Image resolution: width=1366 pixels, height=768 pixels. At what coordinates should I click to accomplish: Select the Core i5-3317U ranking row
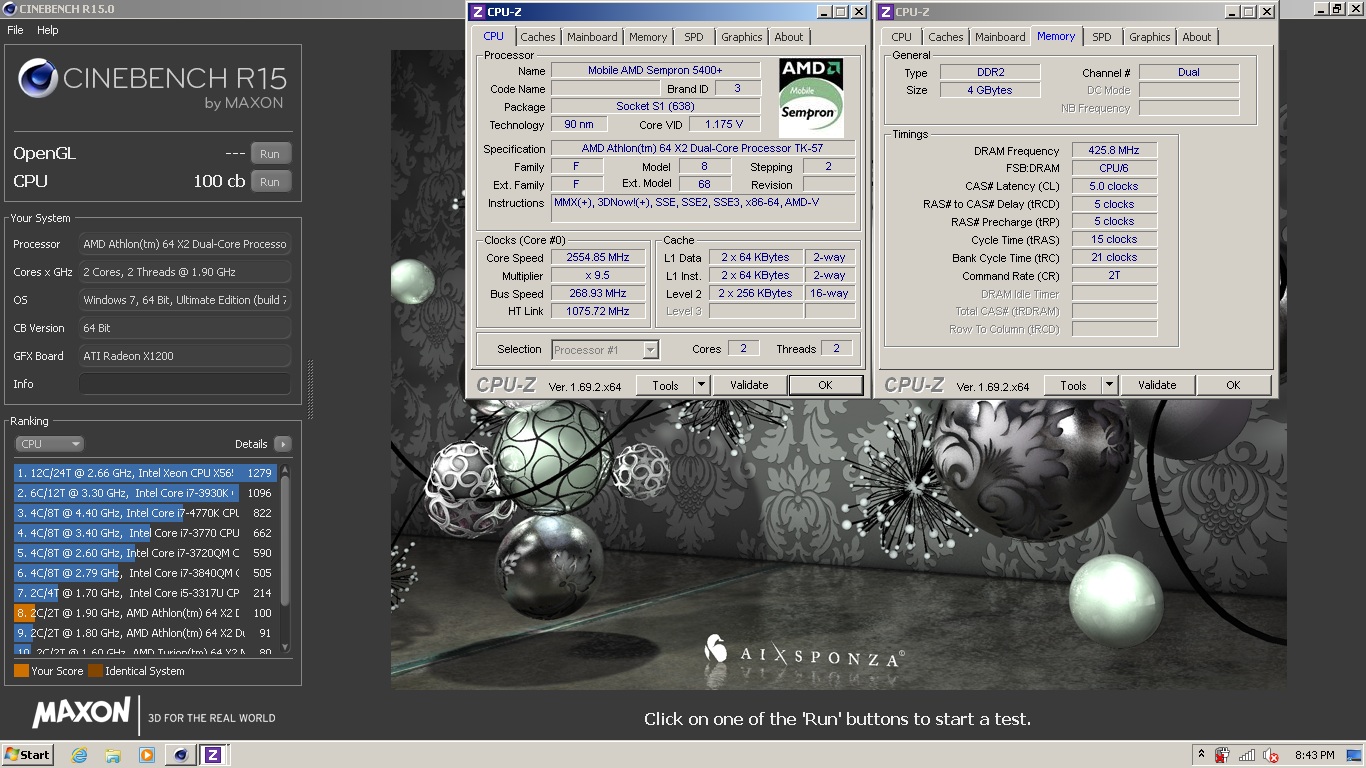click(x=144, y=593)
